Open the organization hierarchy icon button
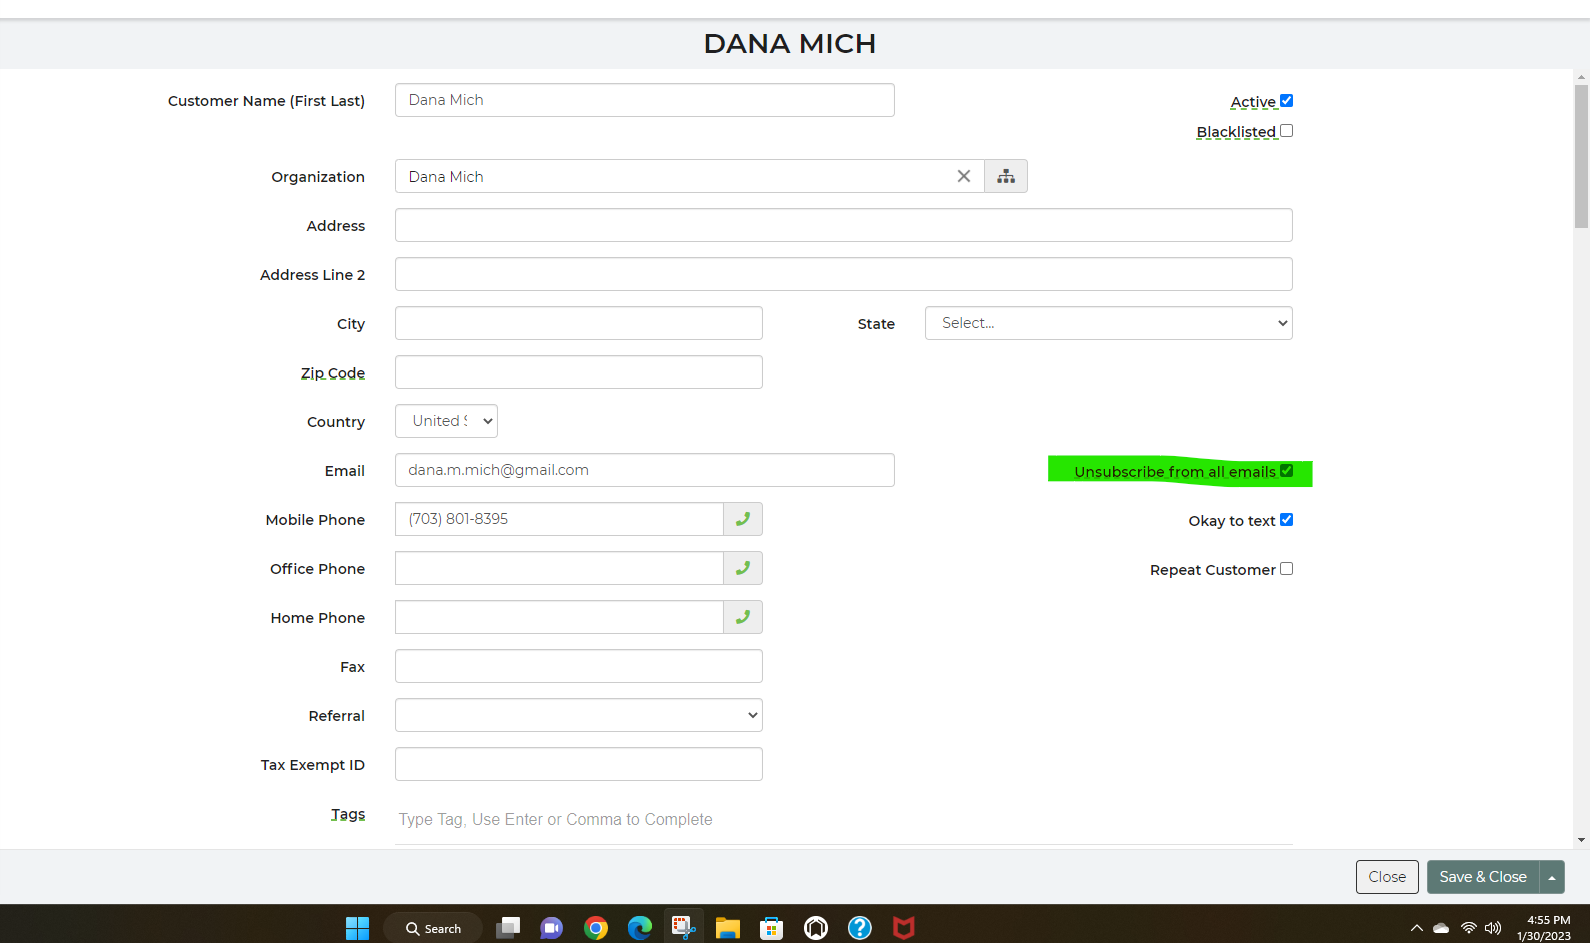This screenshot has height=943, width=1590. tap(1006, 176)
